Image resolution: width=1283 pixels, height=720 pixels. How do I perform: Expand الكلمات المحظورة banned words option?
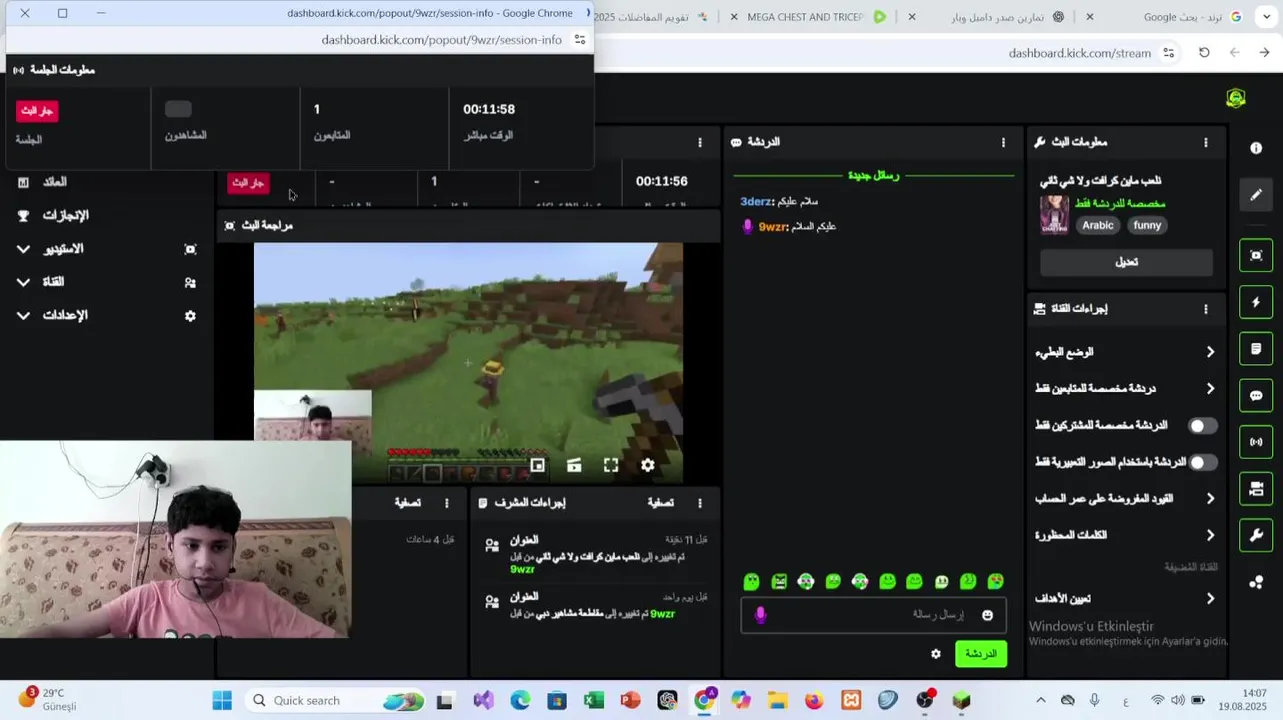pos(1126,535)
